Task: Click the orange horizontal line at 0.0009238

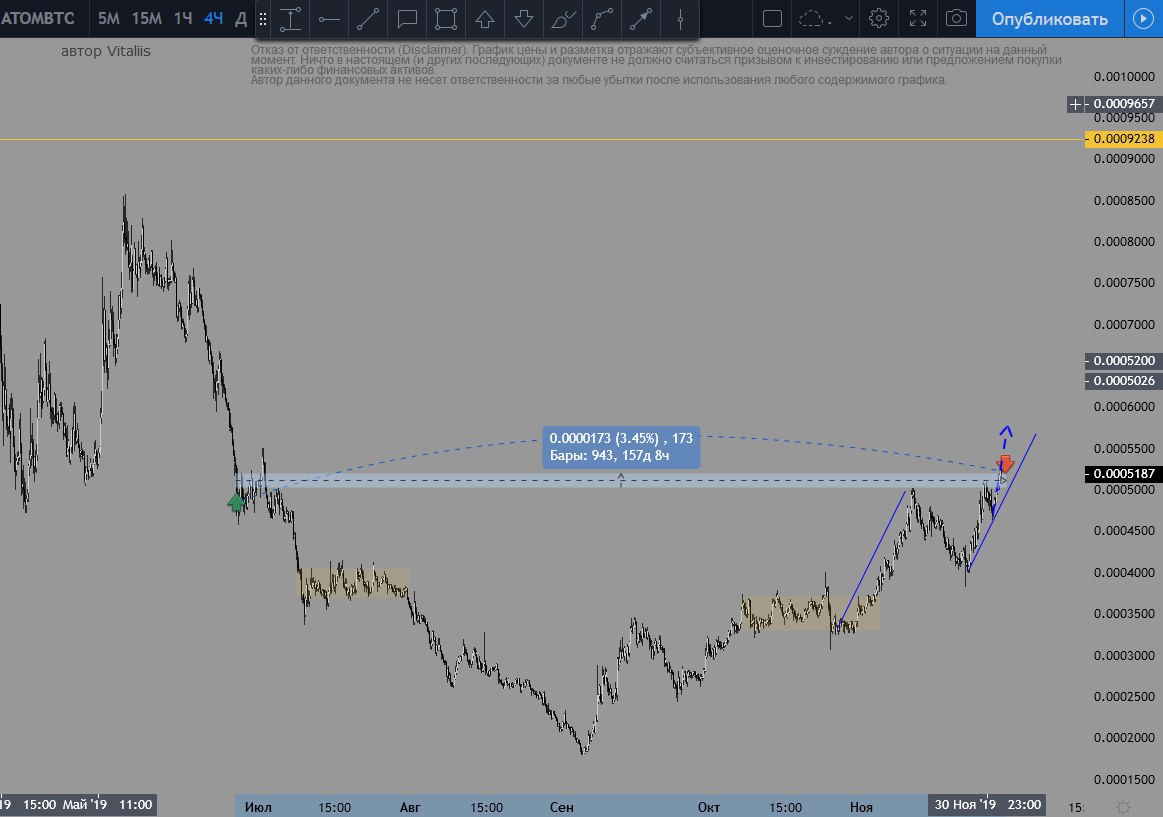Action: 541,139
